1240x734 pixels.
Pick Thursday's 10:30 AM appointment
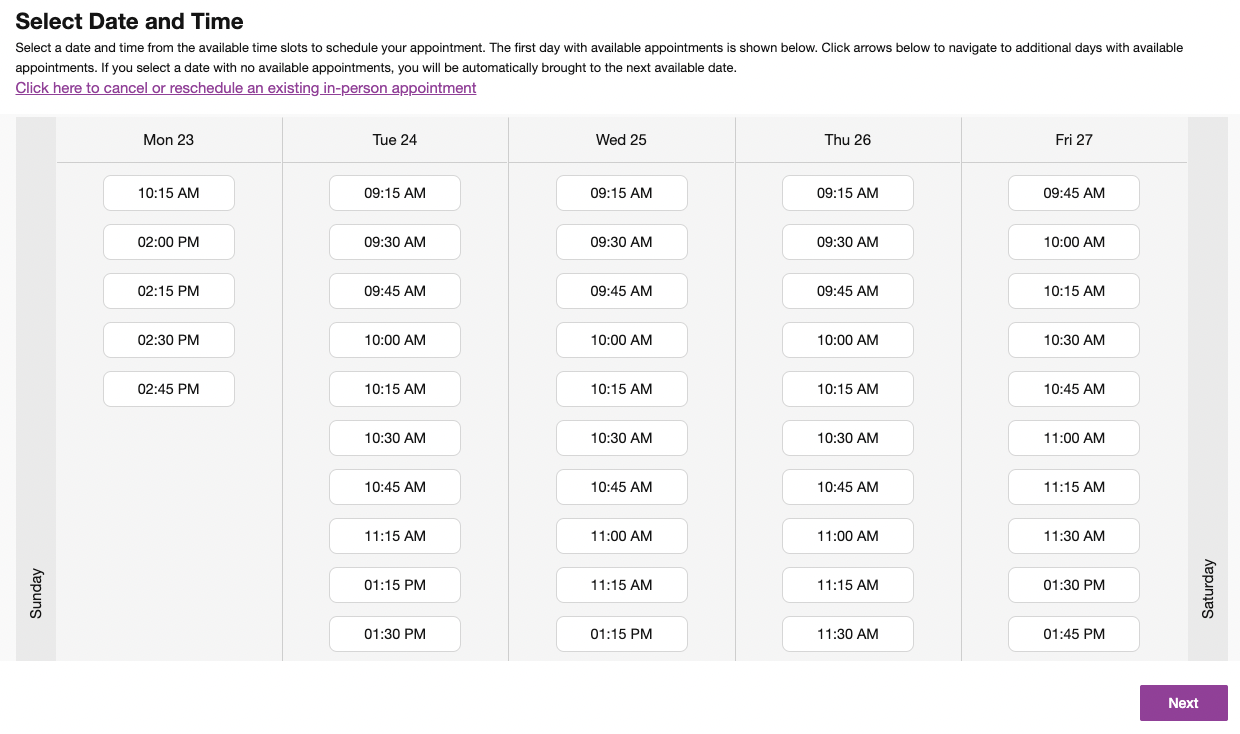[x=848, y=438]
